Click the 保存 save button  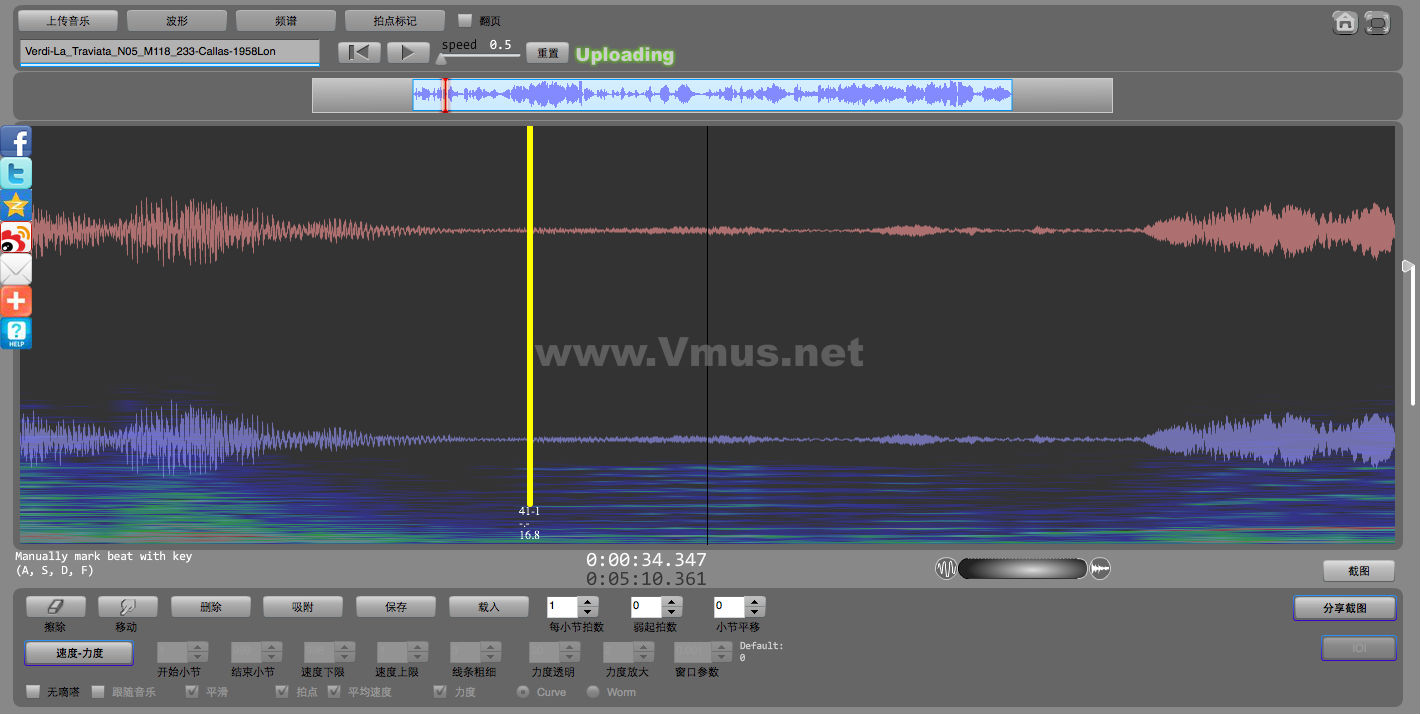coord(396,606)
